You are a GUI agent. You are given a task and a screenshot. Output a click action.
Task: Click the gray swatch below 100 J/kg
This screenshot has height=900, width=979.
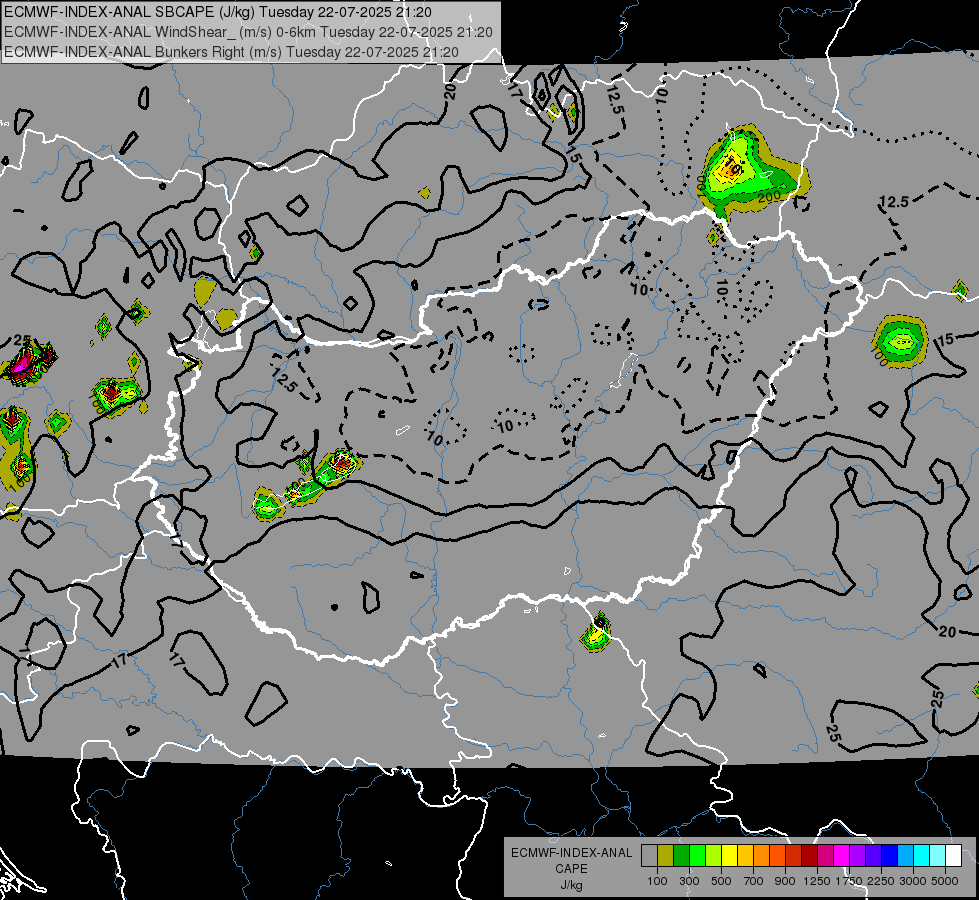click(649, 856)
